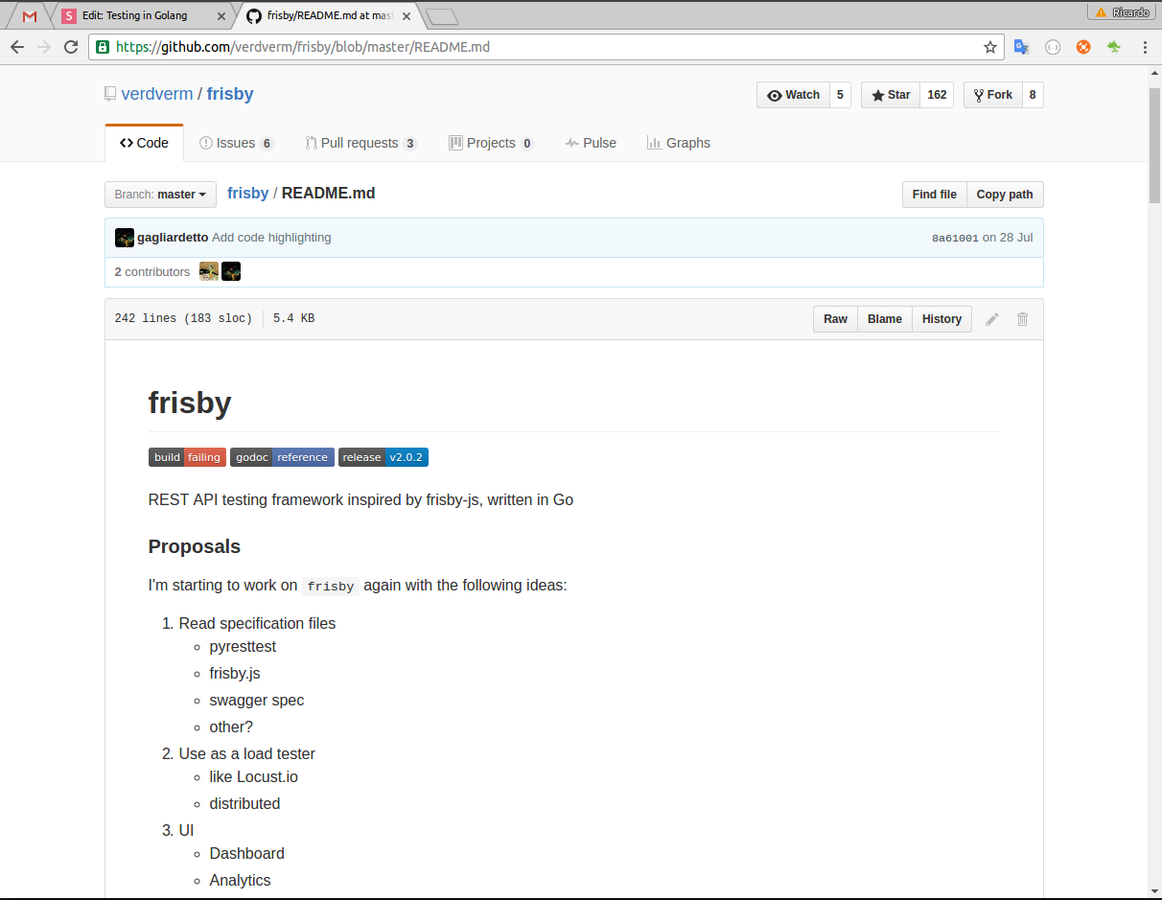The height and width of the screenshot is (900, 1162).
Task: Click the "swagger spec" list item
Action: (256, 700)
